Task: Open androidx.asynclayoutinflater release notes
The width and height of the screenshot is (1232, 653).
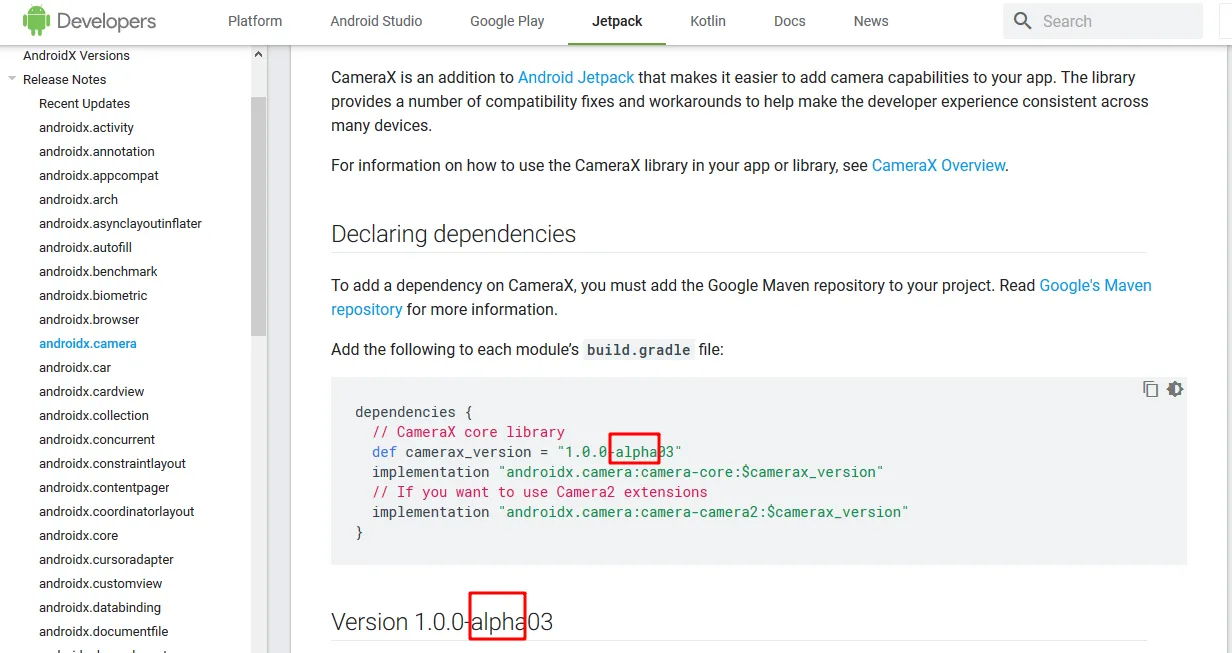Action: pyautogui.click(x=120, y=223)
